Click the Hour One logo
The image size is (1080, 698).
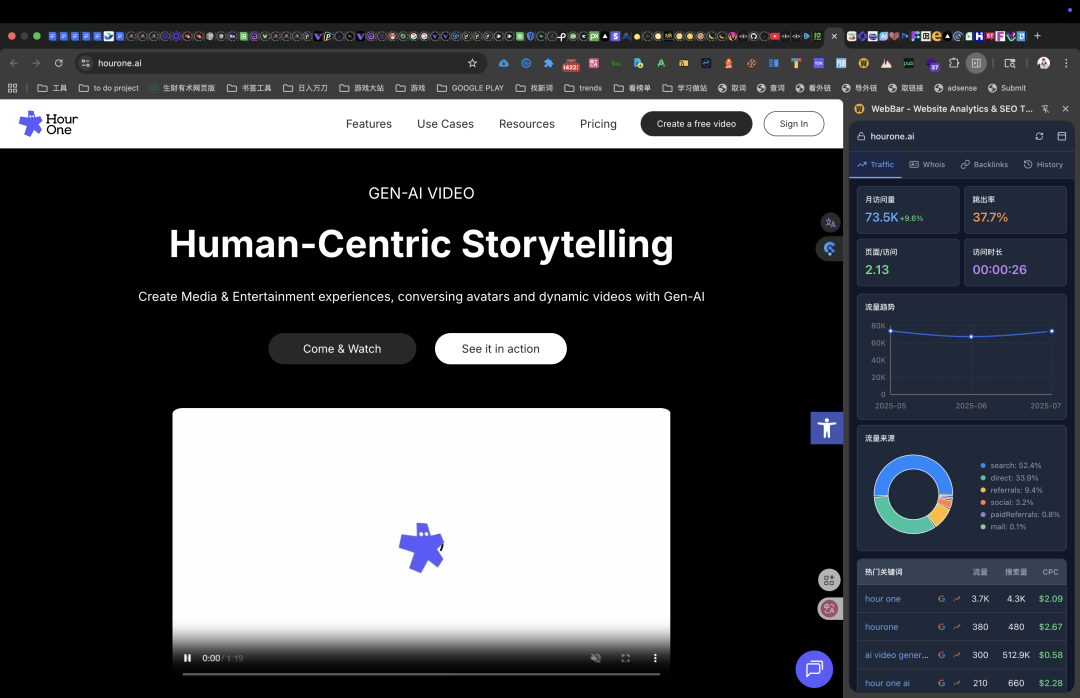48,124
